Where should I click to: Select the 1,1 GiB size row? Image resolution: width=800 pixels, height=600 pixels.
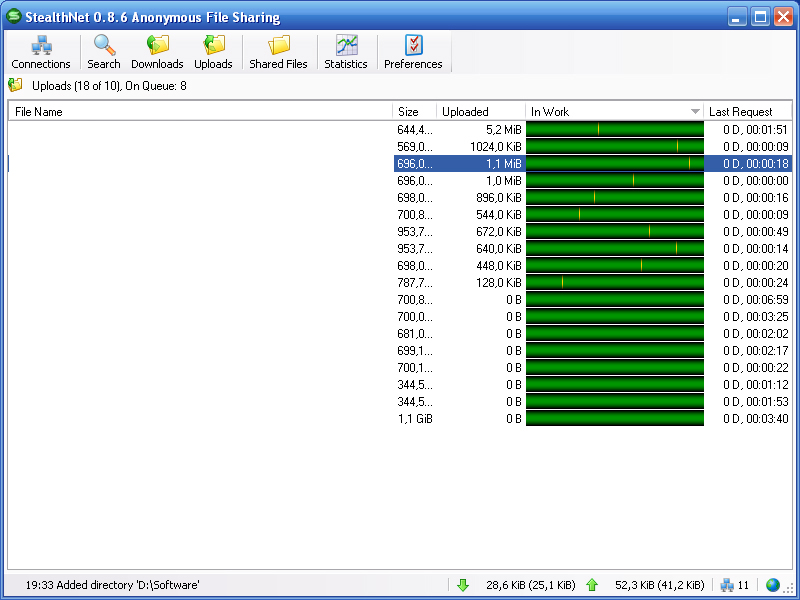click(400, 419)
